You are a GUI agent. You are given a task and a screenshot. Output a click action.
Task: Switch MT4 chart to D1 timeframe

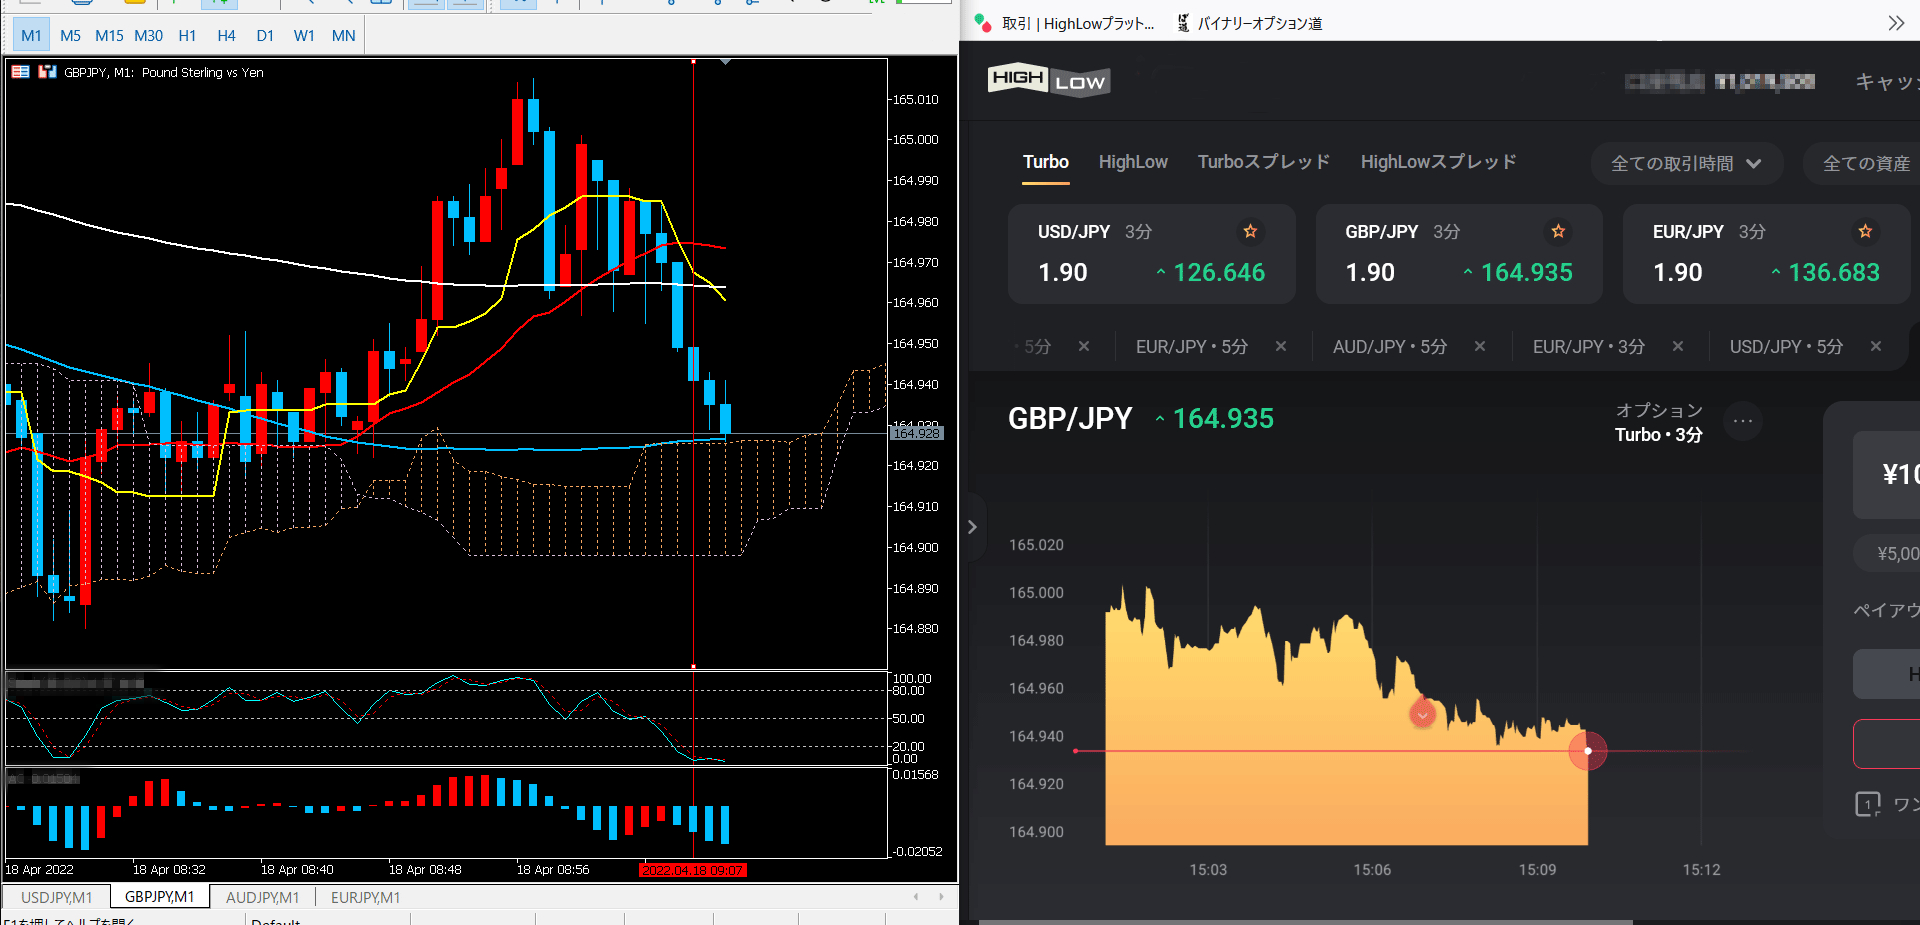pyautogui.click(x=265, y=35)
